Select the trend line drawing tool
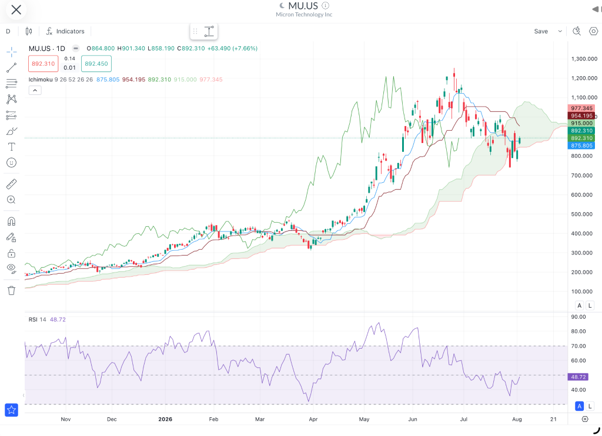602x436 pixels. pos(12,68)
